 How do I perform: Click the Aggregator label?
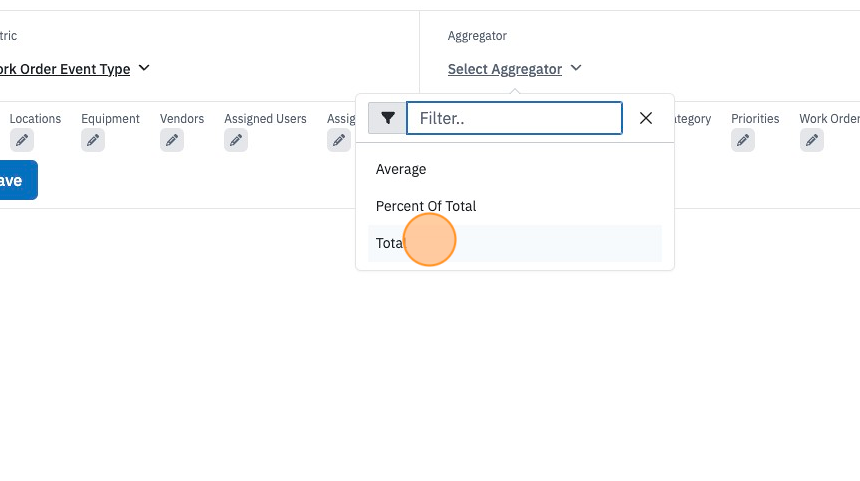point(477,36)
